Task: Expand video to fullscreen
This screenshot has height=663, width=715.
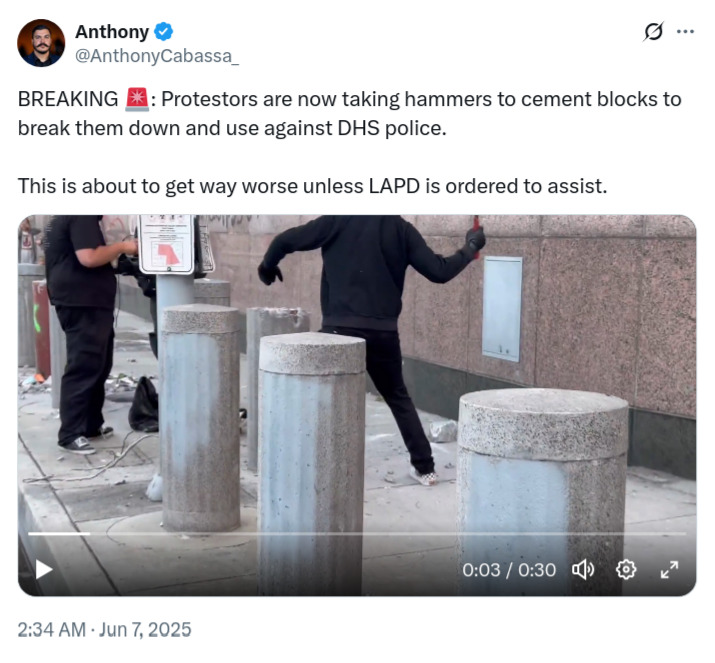Action: coord(669,570)
